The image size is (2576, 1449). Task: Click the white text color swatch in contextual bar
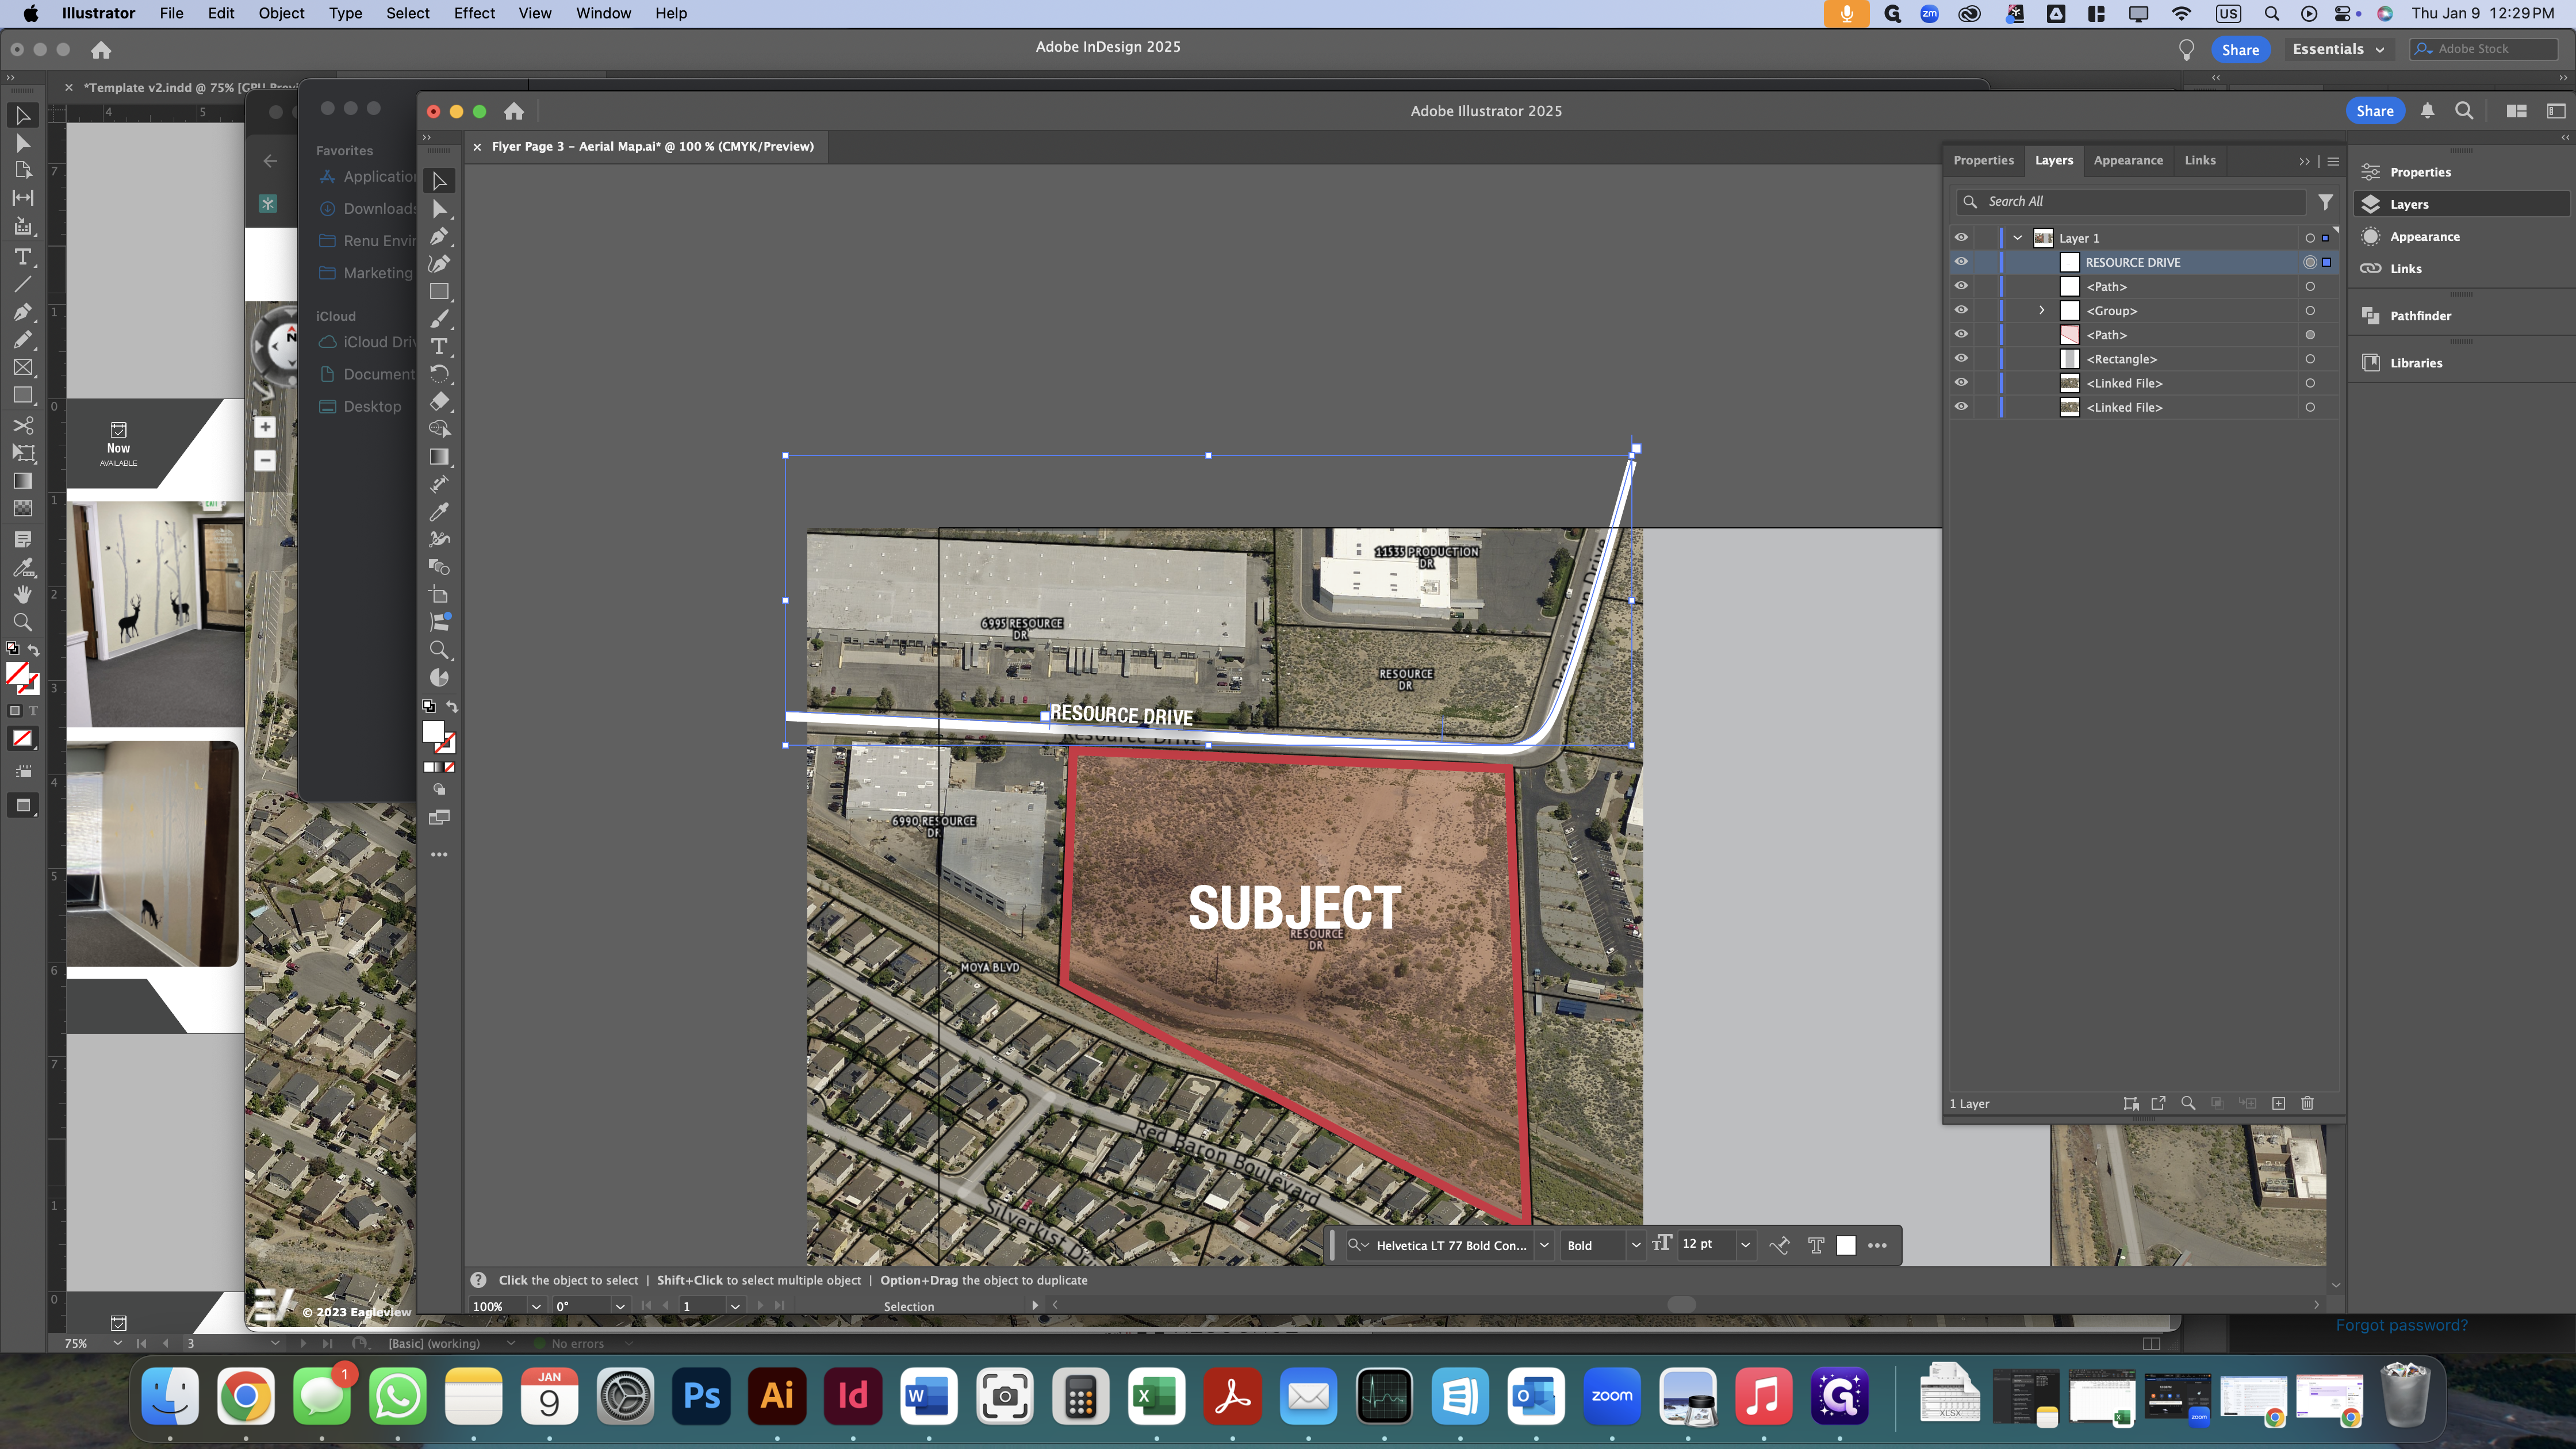pyautogui.click(x=1846, y=1245)
